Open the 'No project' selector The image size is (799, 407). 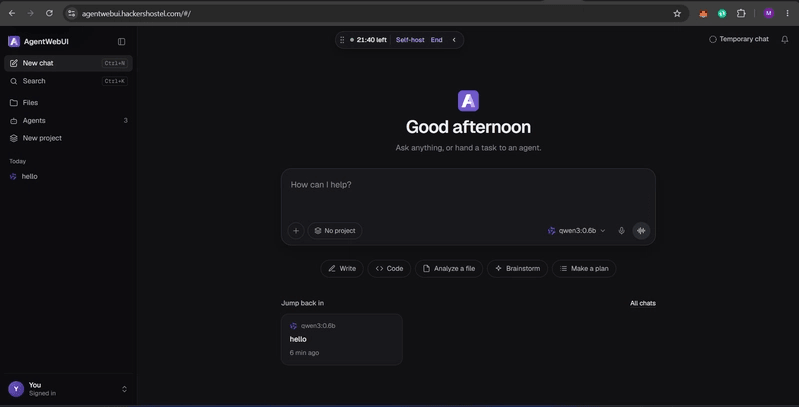[x=335, y=231]
